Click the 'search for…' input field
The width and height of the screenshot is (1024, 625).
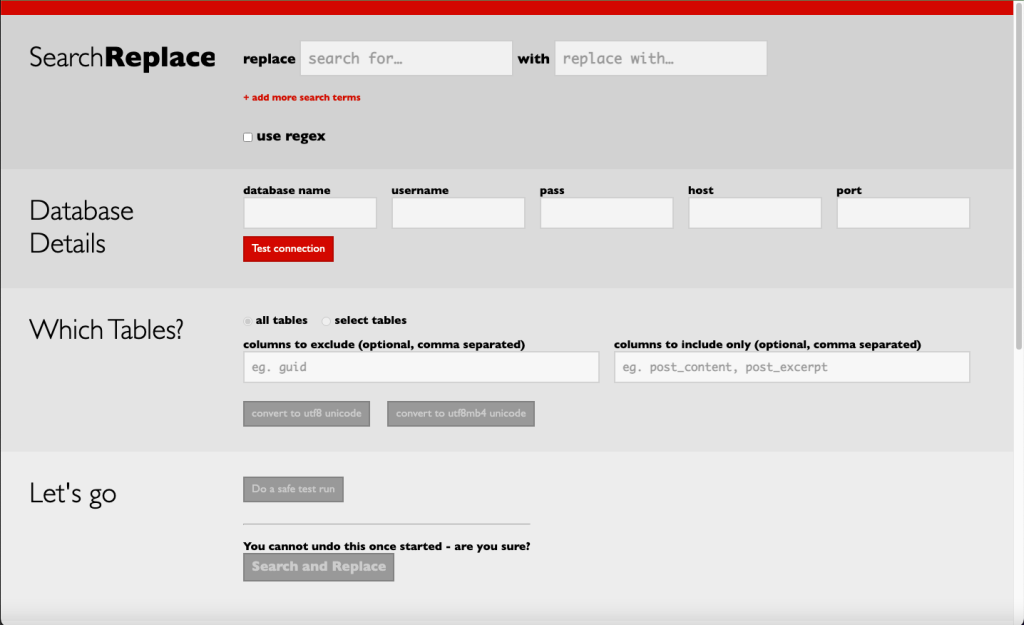pos(406,58)
